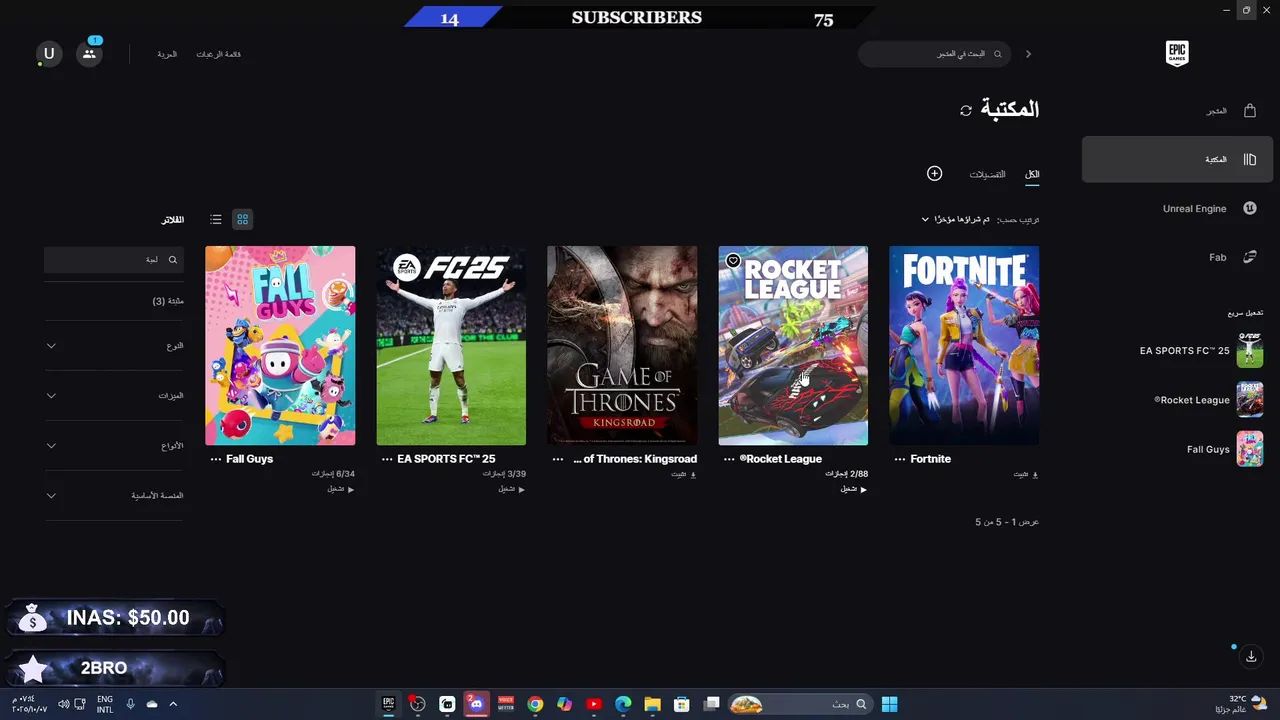Quick launch Rocket League from sidebar
1280x720 pixels.
point(1208,400)
